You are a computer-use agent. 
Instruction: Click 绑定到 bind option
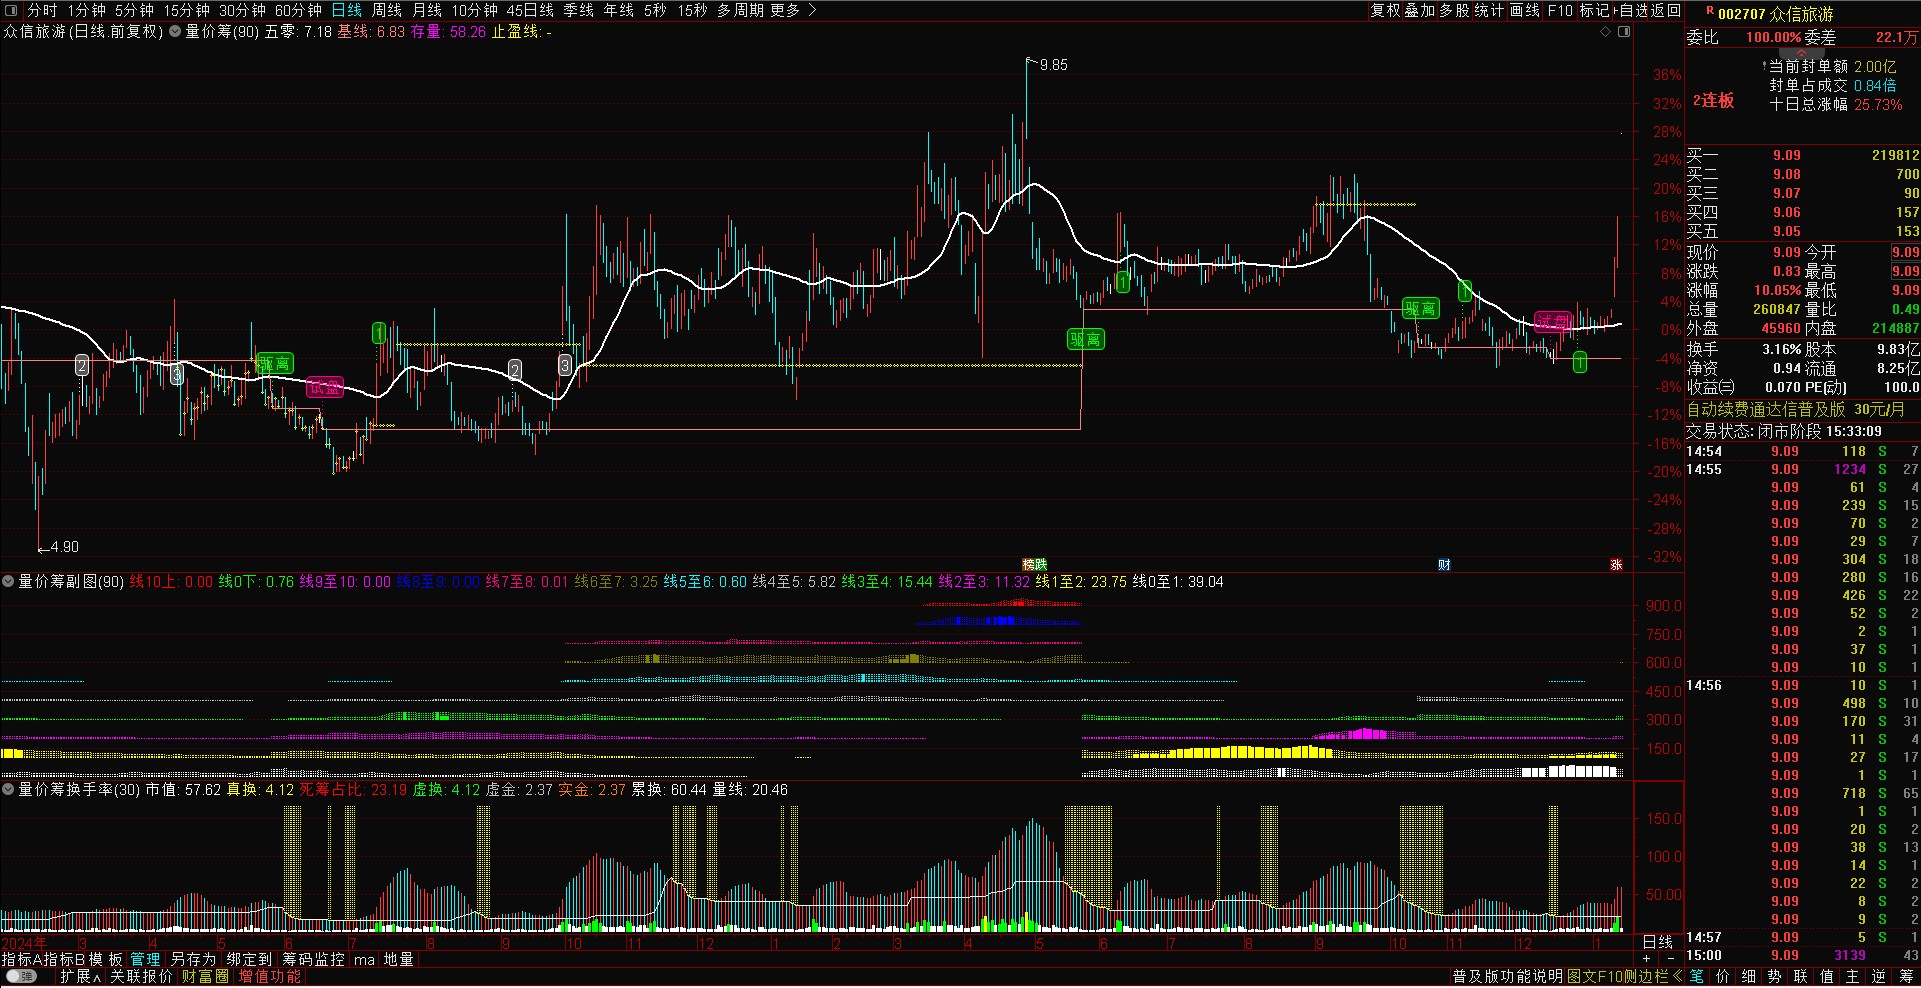(249, 959)
